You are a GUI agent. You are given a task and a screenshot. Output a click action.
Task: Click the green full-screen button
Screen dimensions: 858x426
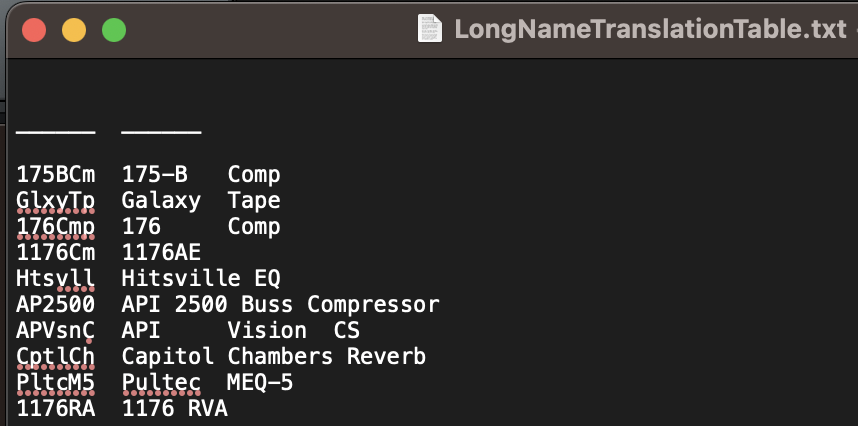(x=114, y=30)
